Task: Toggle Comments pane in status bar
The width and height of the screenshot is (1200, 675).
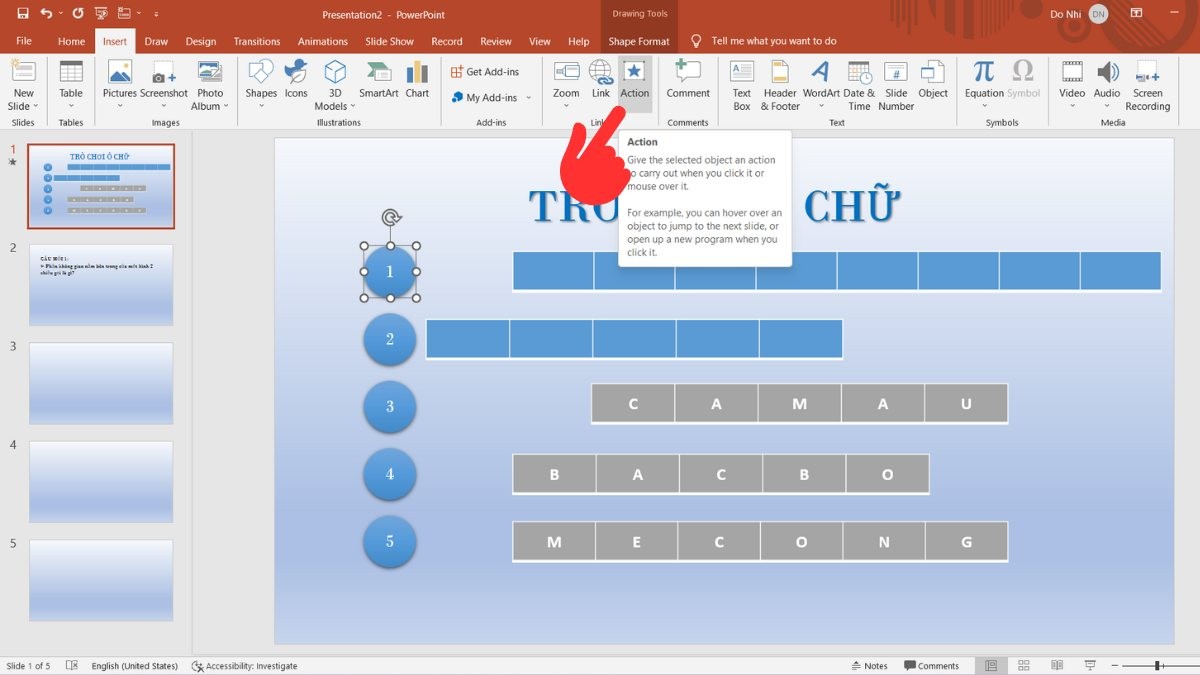Action: (931, 666)
